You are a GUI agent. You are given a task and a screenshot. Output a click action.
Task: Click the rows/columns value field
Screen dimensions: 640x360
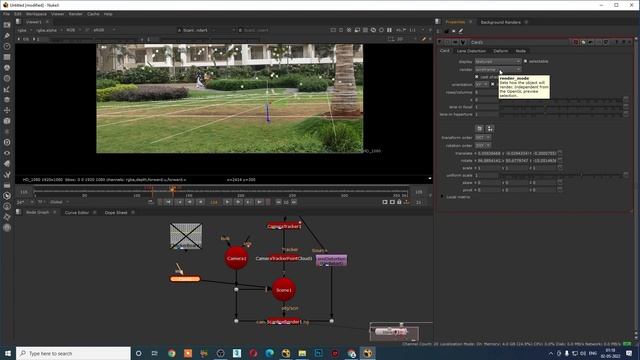487,92
